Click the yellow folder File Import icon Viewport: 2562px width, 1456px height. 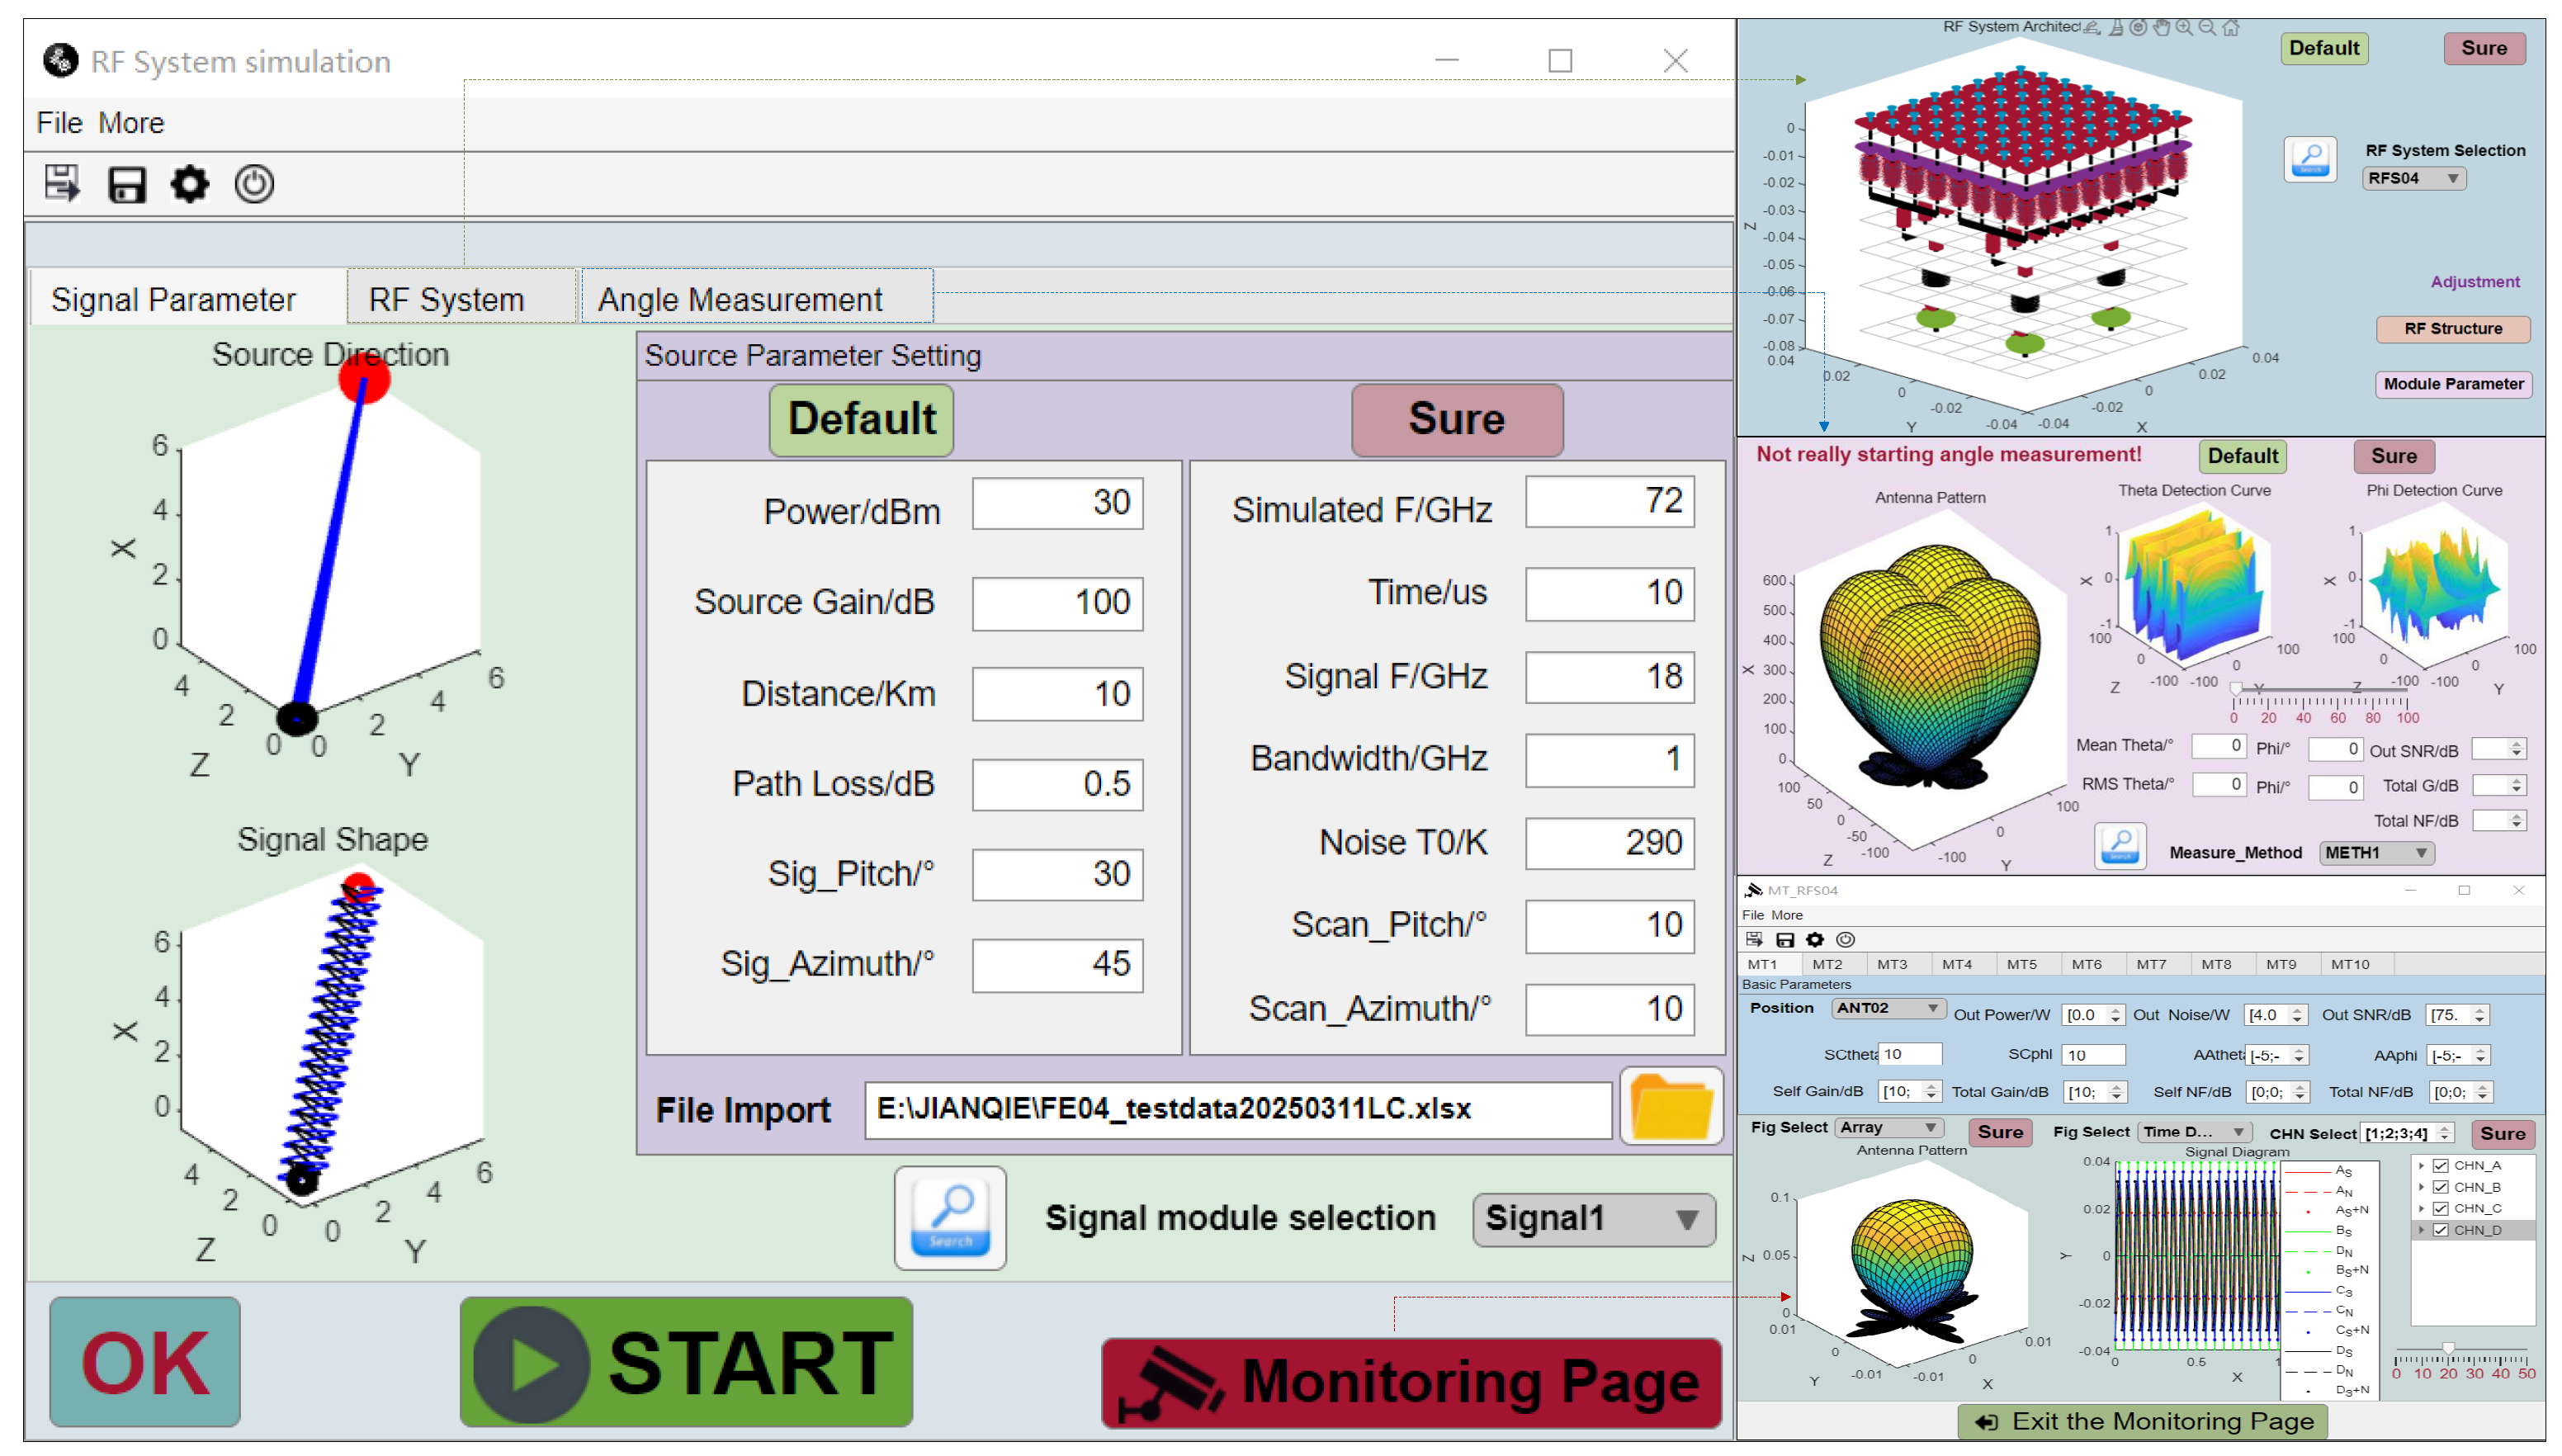pyautogui.click(x=1671, y=1106)
